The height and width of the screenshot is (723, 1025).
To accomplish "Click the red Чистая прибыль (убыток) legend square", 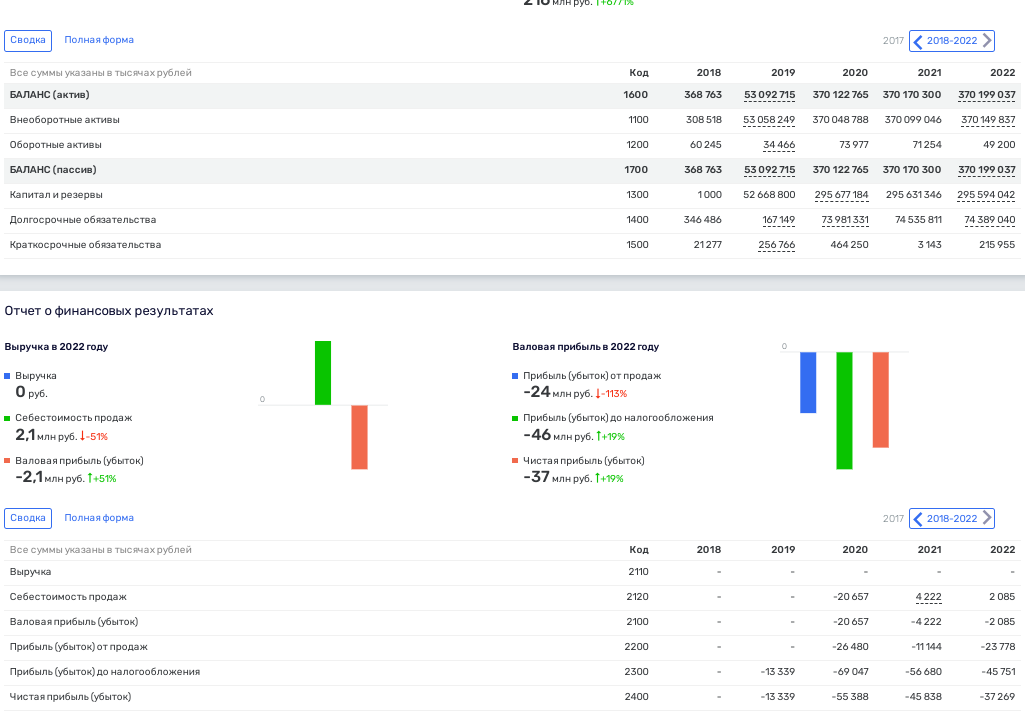I will (x=515, y=461).
